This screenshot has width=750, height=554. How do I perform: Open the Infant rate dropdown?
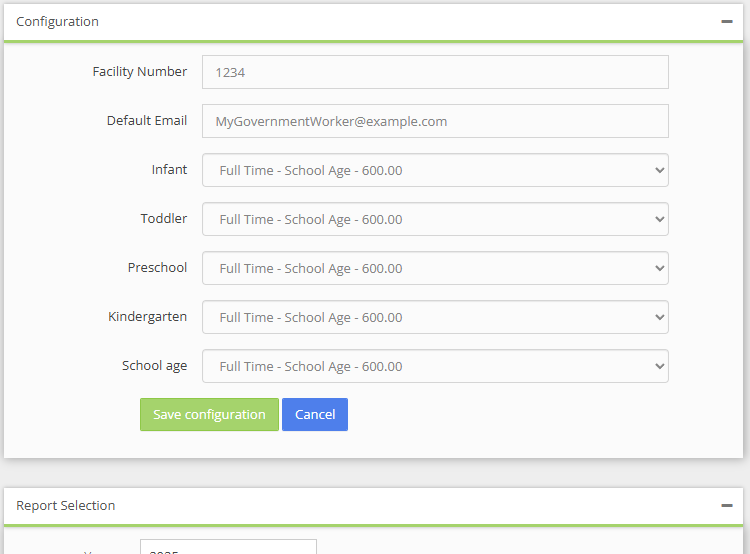[435, 170]
